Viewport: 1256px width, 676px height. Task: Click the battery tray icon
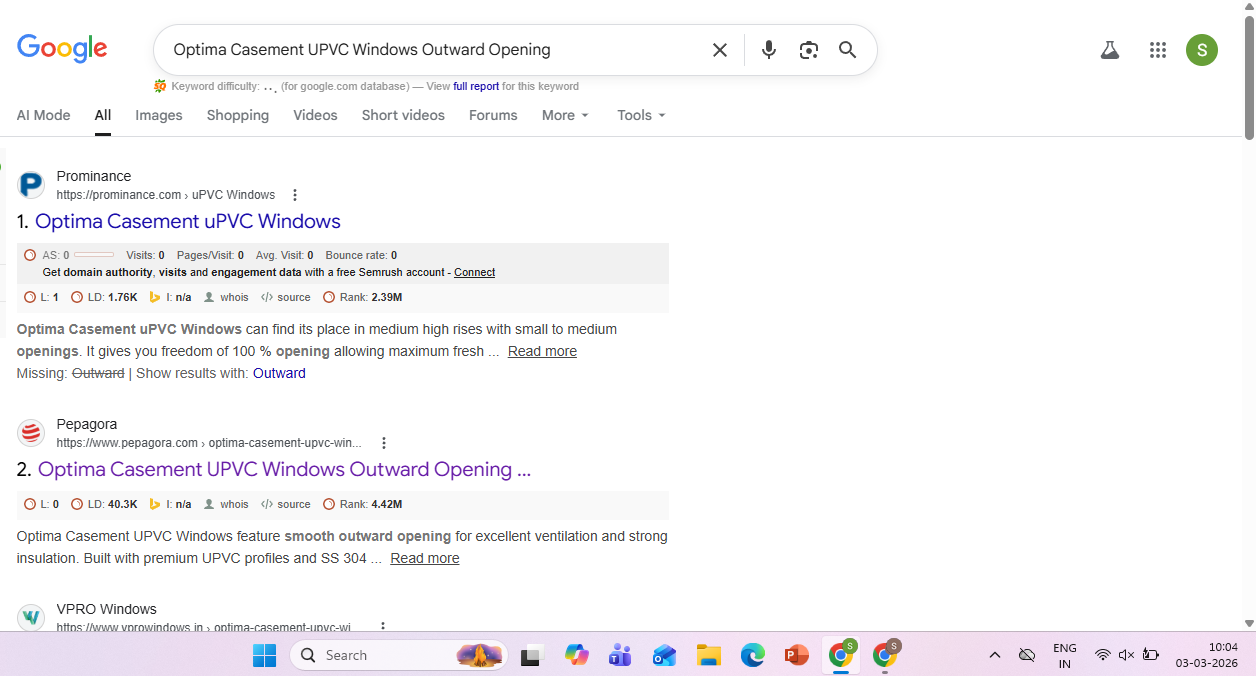pos(1151,655)
